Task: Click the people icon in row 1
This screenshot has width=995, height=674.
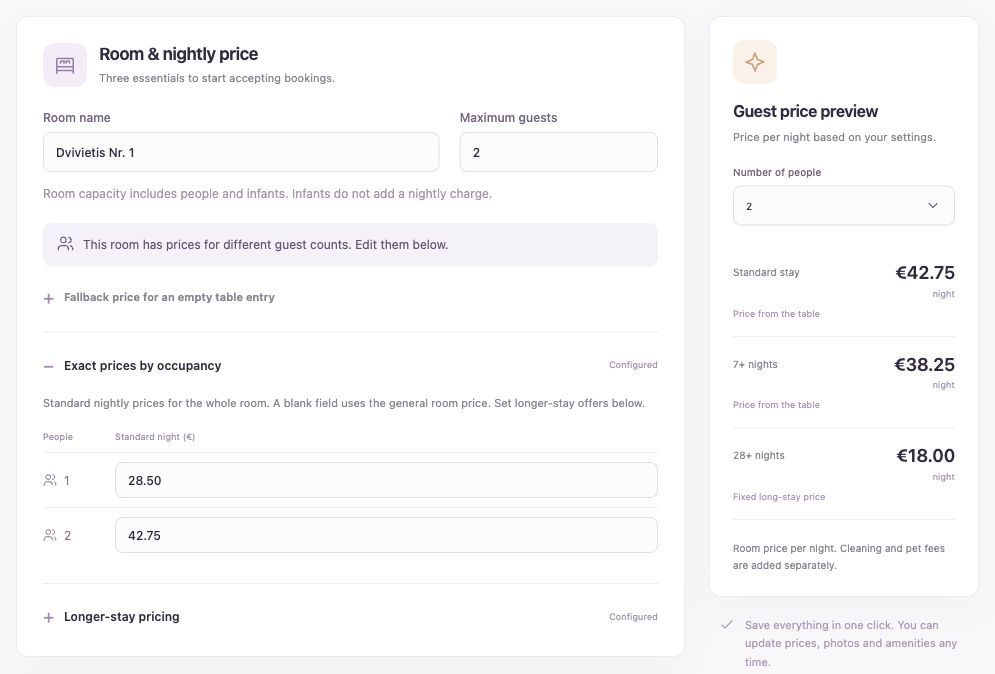Action: pos(49,480)
